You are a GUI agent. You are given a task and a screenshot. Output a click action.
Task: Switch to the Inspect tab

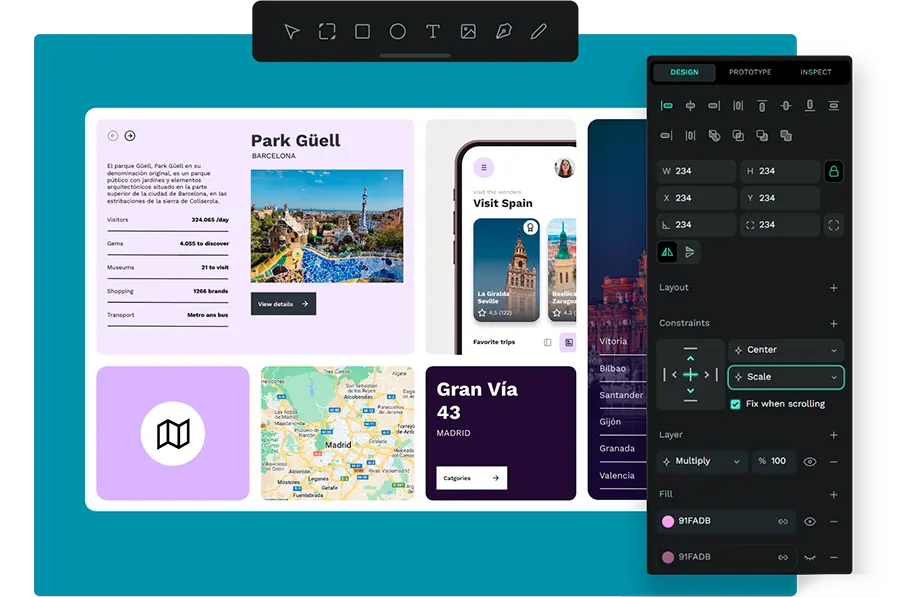pyautogui.click(x=816, y=72)
